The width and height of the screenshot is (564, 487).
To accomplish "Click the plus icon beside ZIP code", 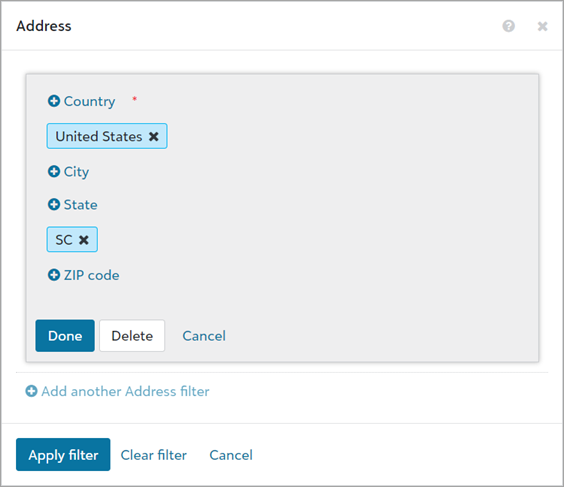I will pyautogui.click(x=54, y=275).
